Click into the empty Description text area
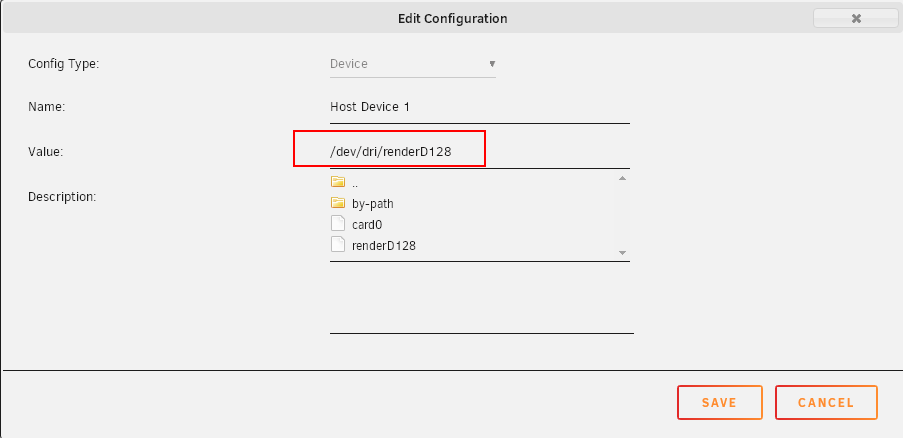Image resolution: width=903 pixels, height=438 pixels. coord(480,298)
